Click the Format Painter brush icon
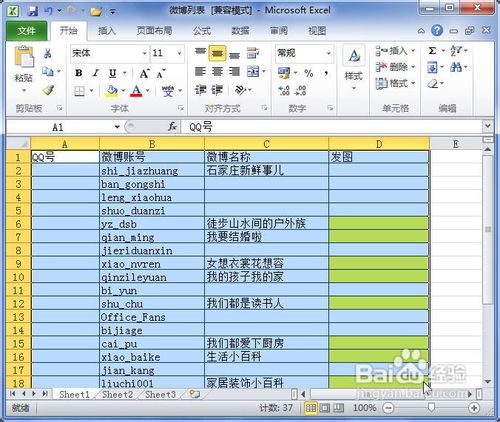Screen dimensions: 500x422 point(49,90)
